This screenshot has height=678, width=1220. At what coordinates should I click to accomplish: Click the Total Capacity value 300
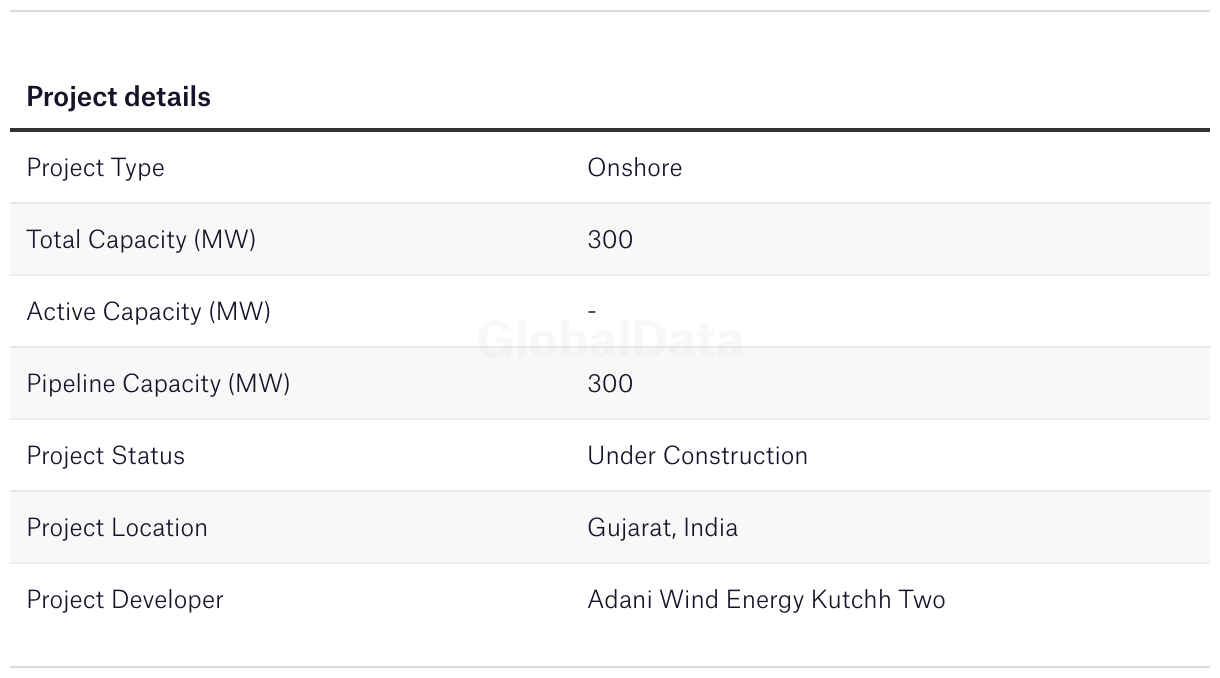tap(610, 239)
